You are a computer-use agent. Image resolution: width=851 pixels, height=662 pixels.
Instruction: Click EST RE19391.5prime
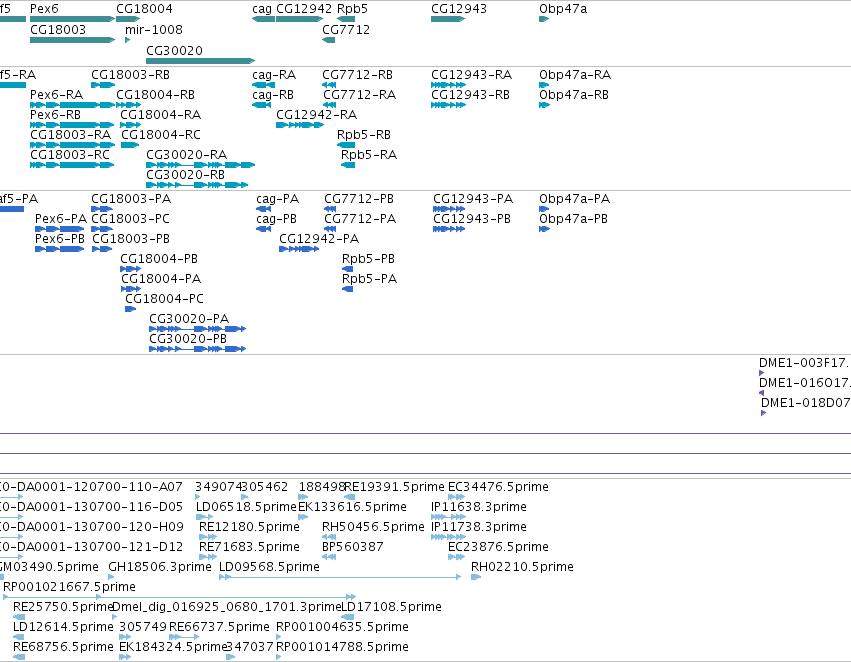pos(394,487)
